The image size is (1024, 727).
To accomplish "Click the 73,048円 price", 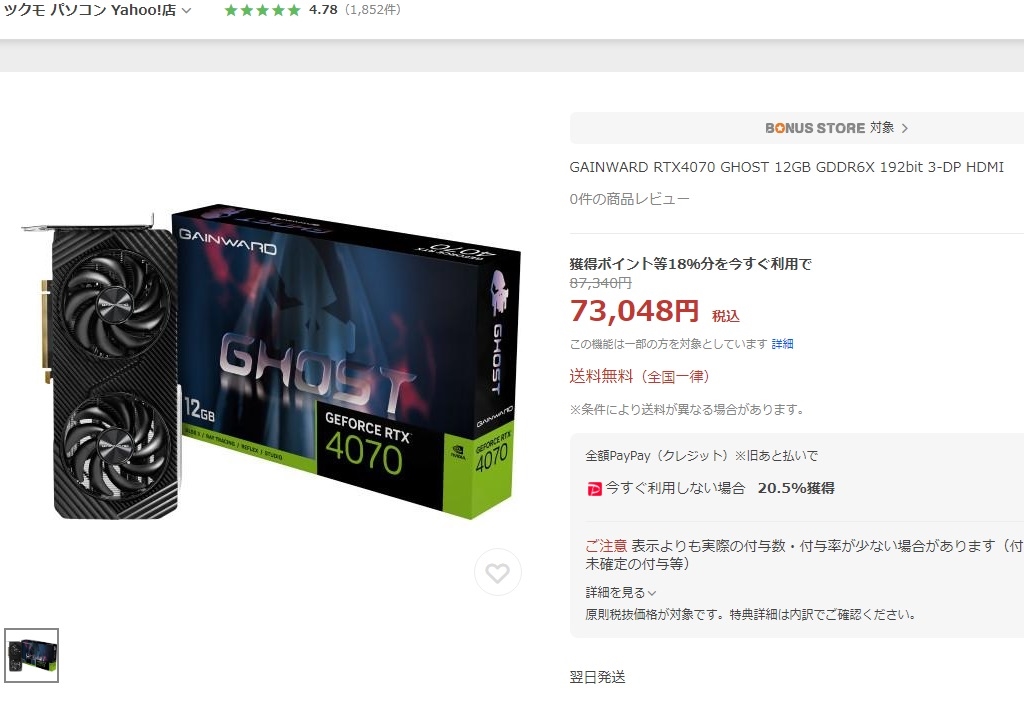I will [x=635, y=311].
